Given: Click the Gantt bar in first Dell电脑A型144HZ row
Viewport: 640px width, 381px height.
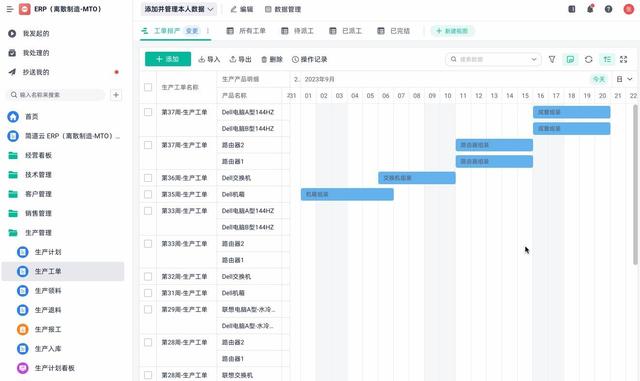Looking at the screenshot, I should coord(572,112).
